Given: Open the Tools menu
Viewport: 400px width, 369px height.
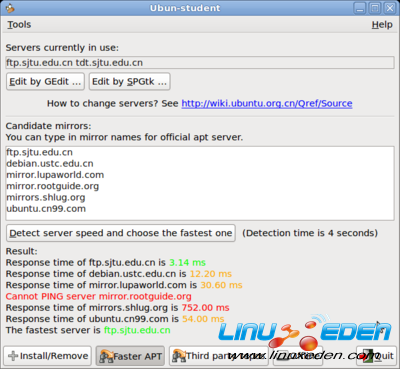Looking at the screenshot, I should tap(19, 25).
